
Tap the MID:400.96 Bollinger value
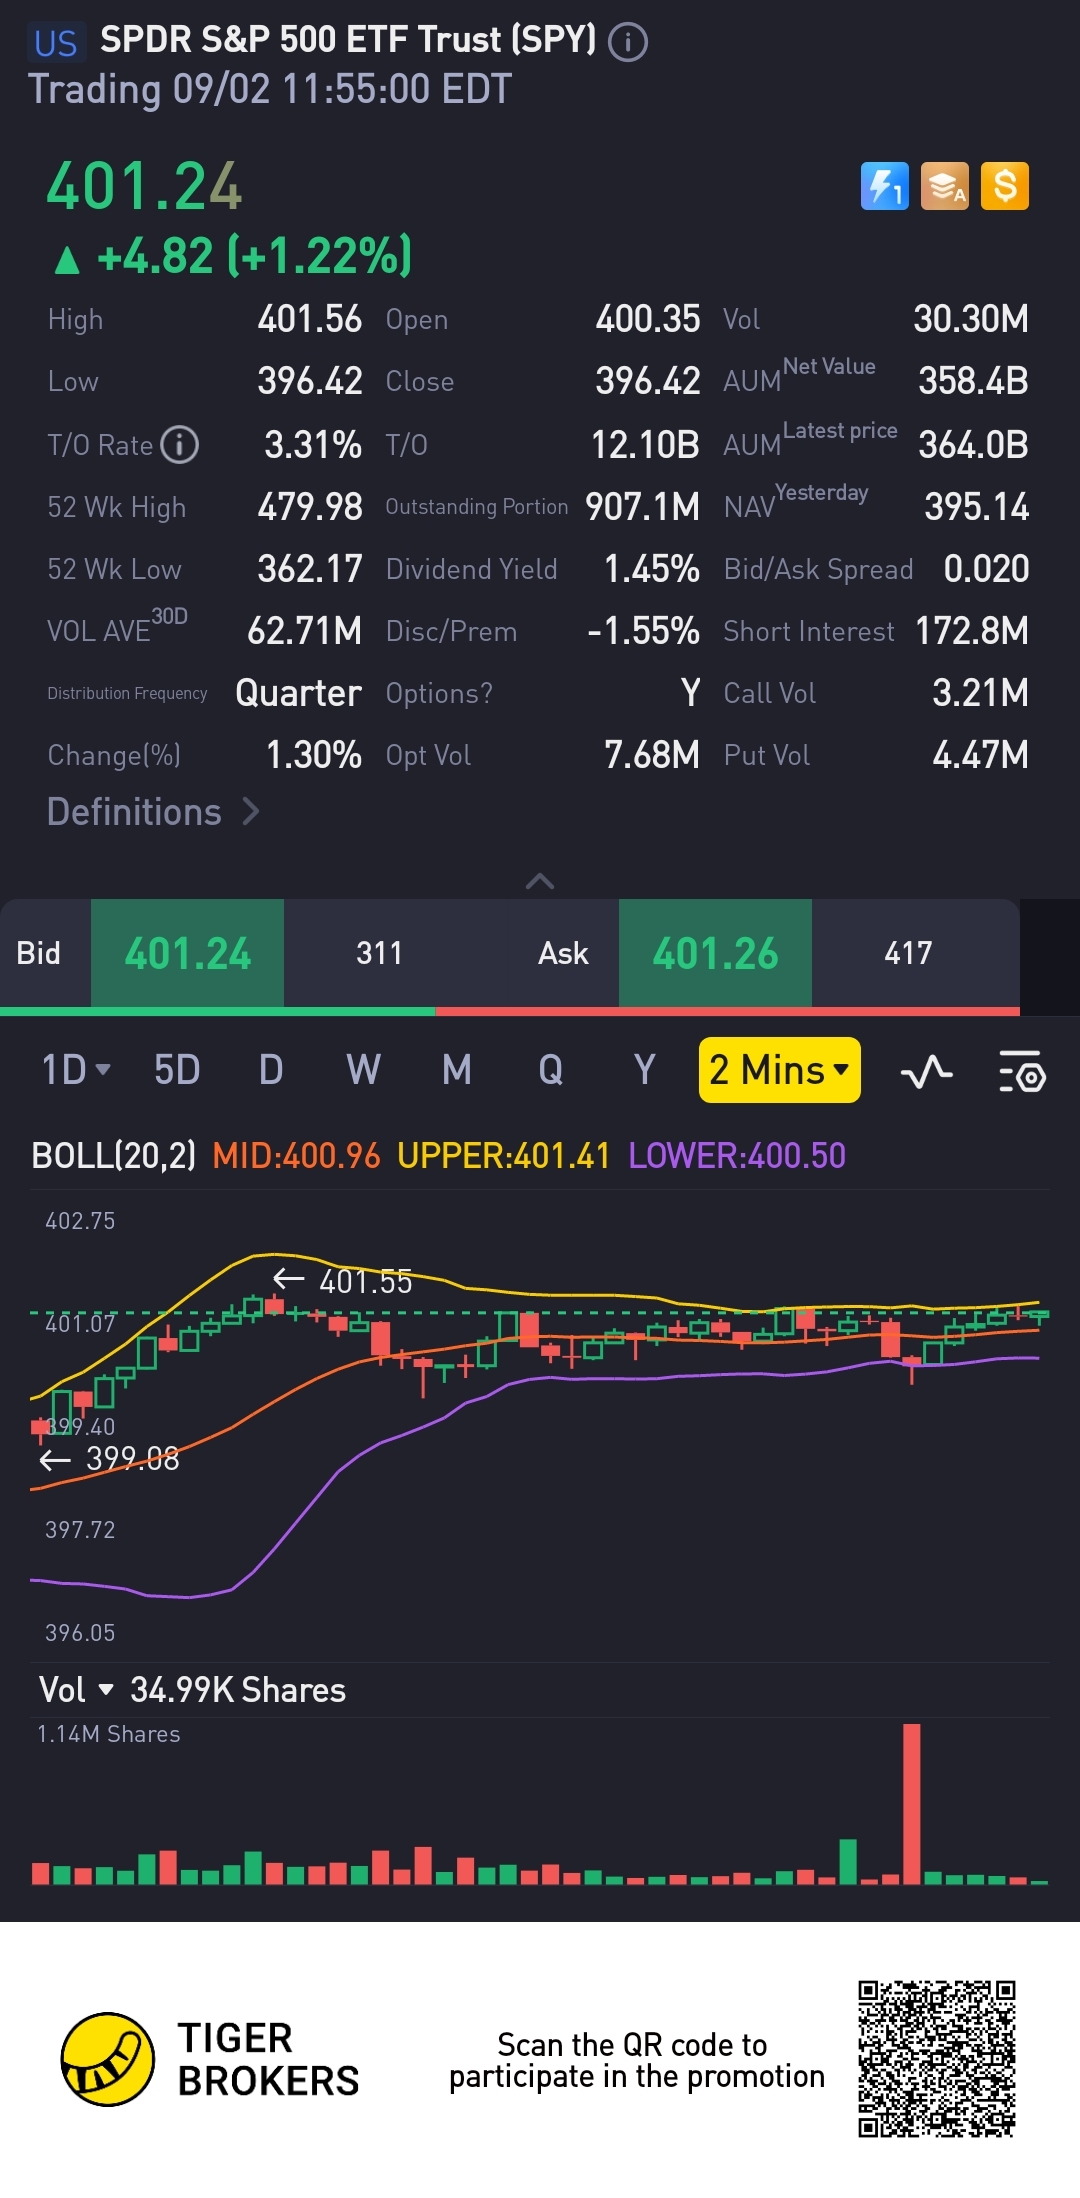[x=297, y=1156]
